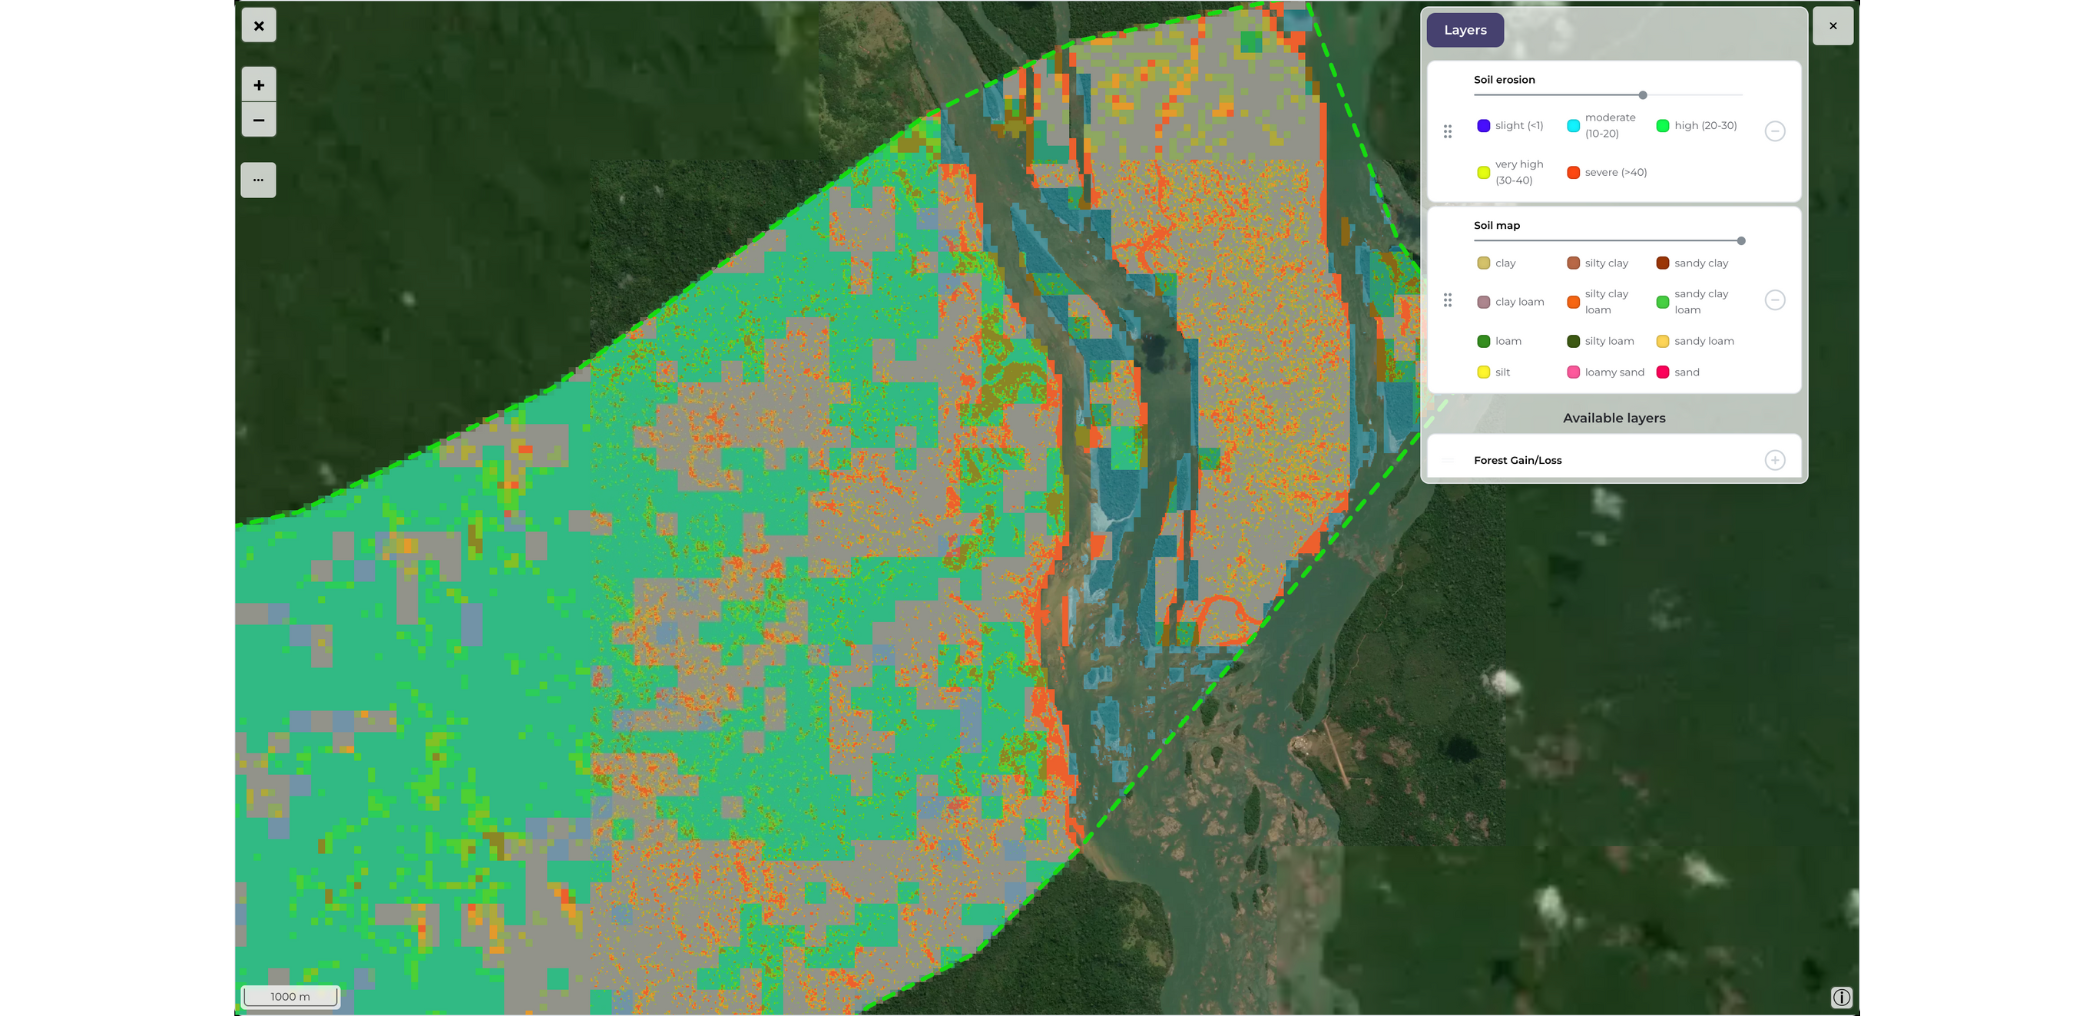The image size is (2094, 1016).
Task: Open the Layers tab
Action: click(1465, 30)
